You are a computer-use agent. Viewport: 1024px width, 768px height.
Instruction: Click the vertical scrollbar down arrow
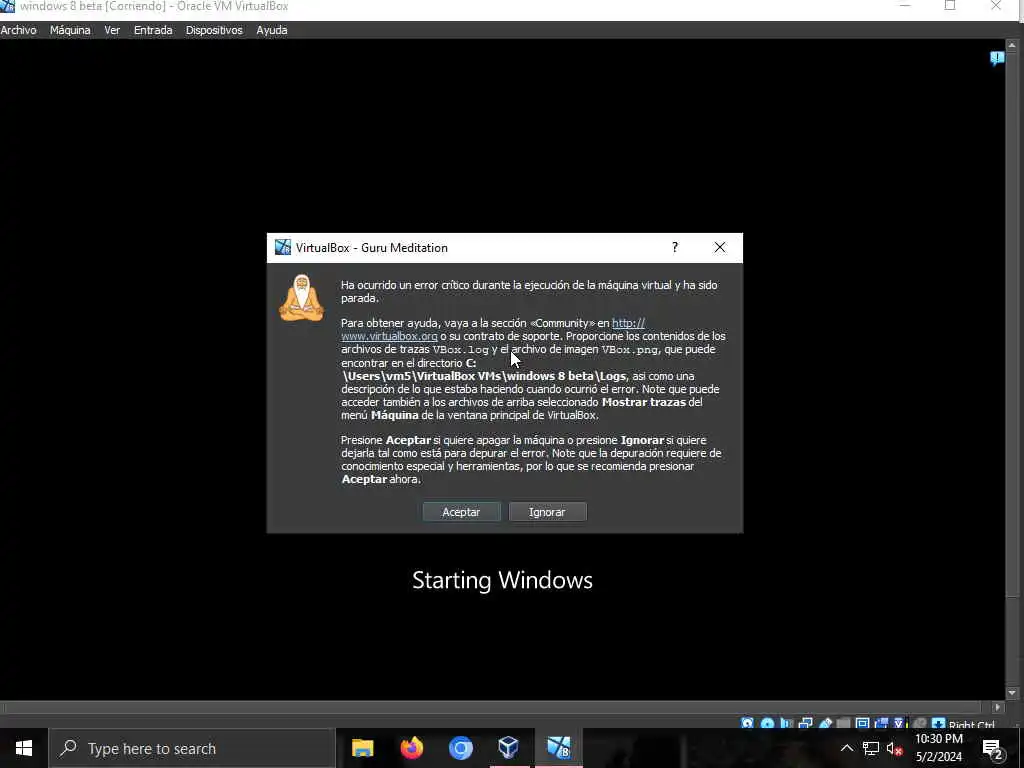pyautogui.click(x=1012, y=693)
